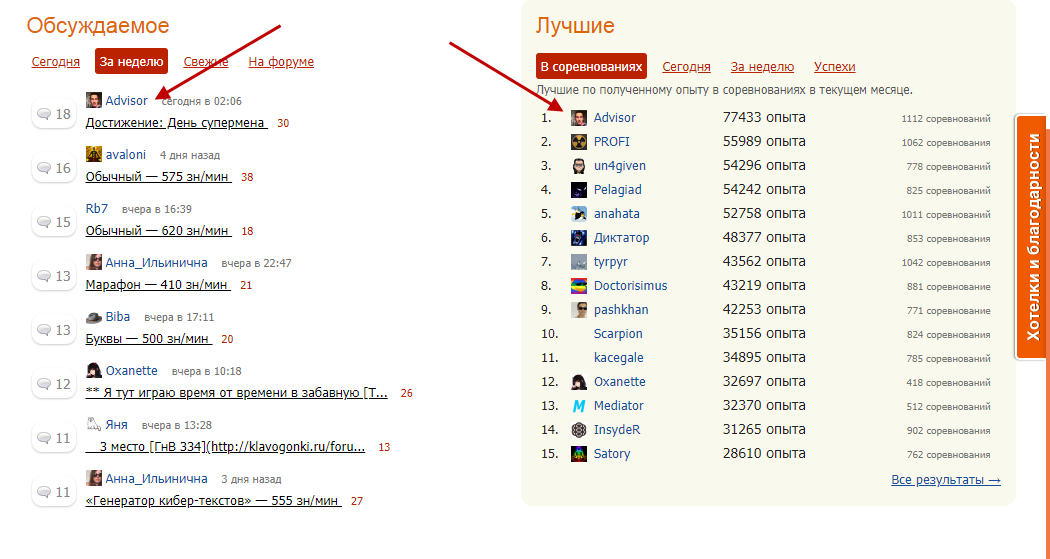Open Яня's profile name link
1050x559 pixels.
pos(117,424)
